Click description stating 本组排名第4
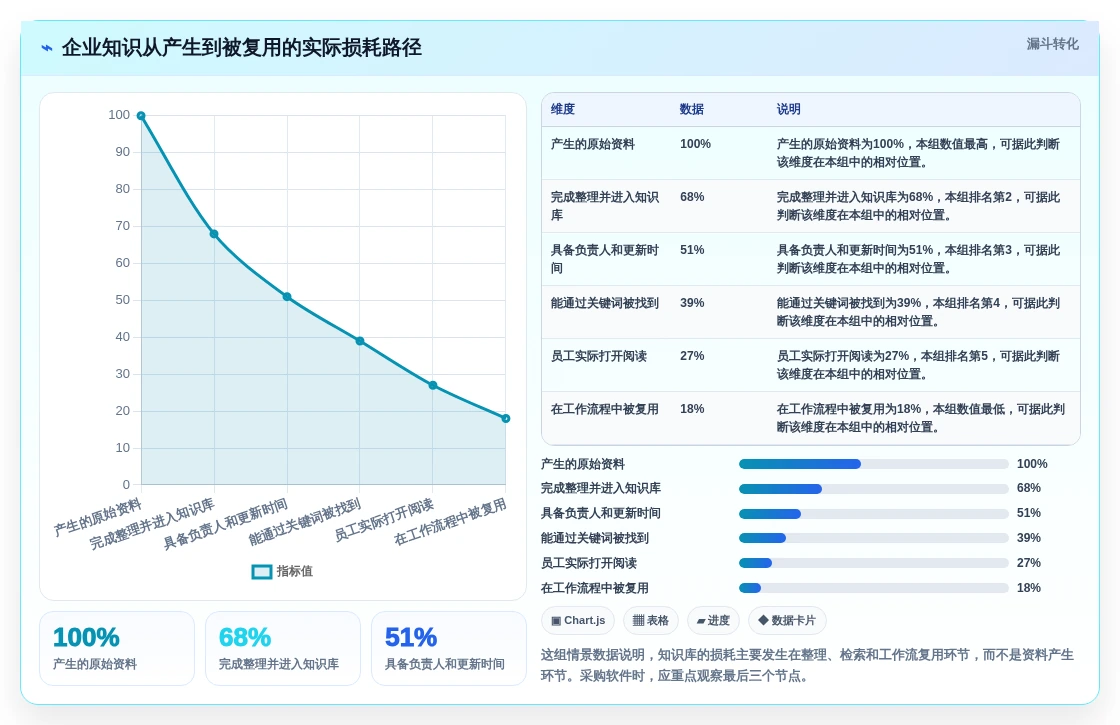This screenshot has width=1120, height=725. [919, 312]
